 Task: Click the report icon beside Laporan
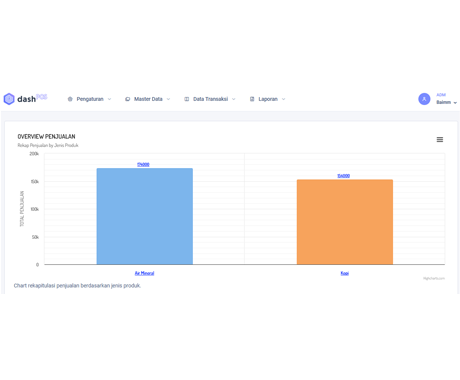tap(252, 99)
